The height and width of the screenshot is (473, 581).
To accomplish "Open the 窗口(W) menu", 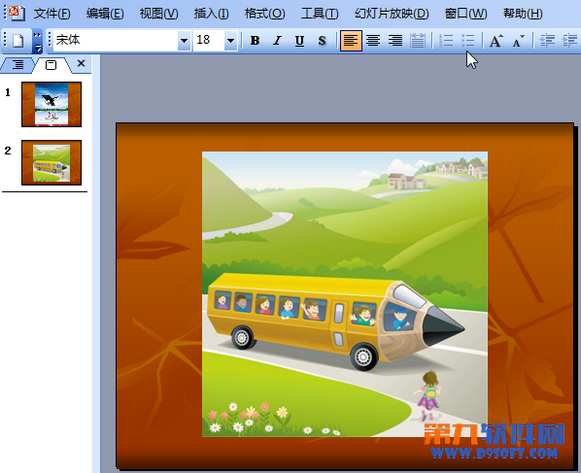I will (x=466, y=14).
